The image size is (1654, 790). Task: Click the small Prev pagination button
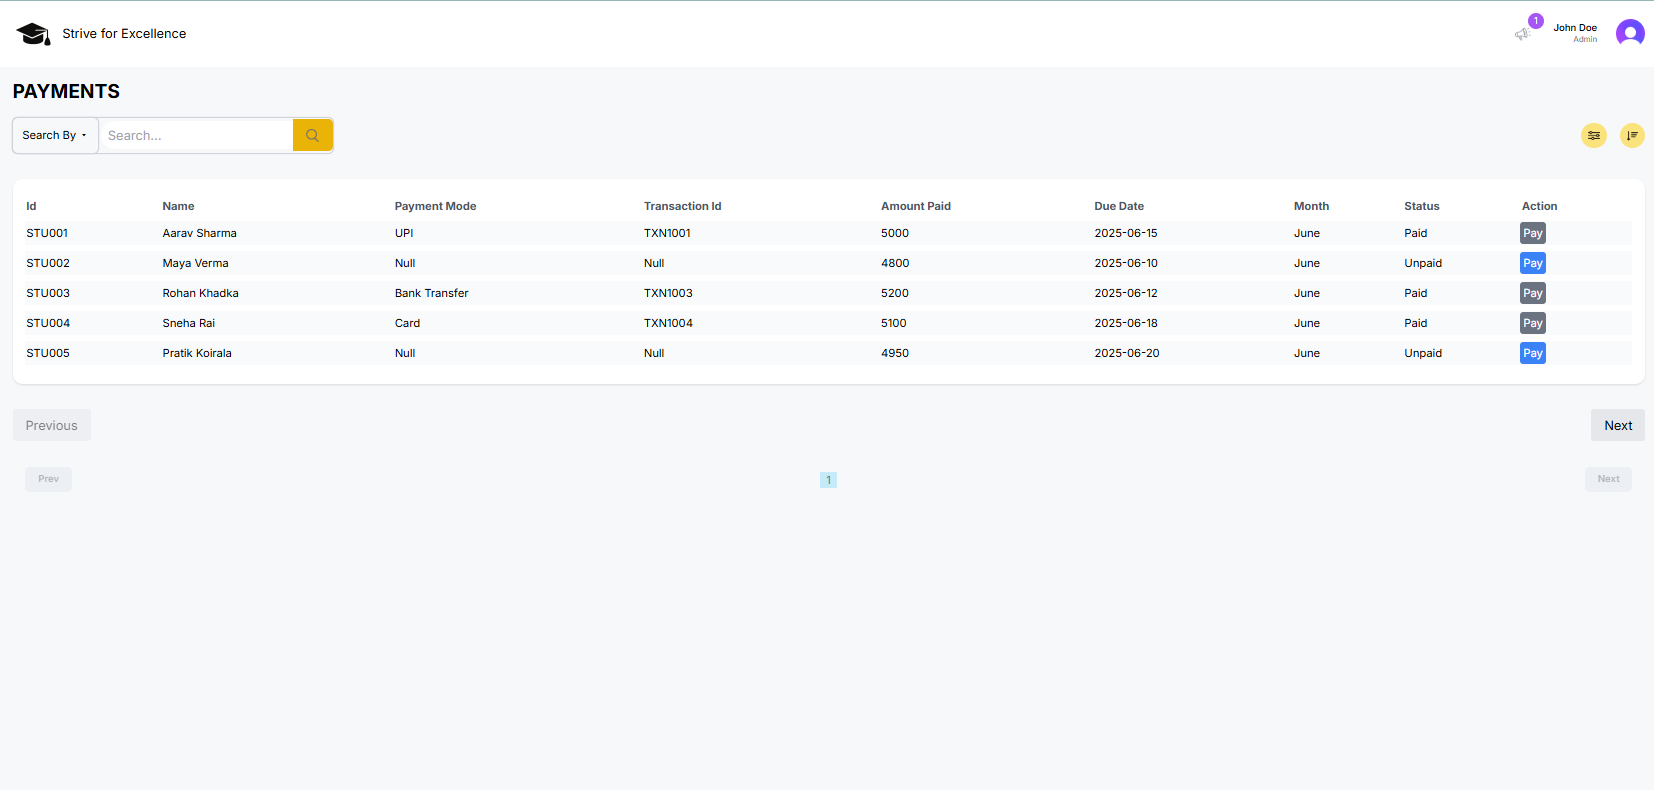click(x=48, y=479)
